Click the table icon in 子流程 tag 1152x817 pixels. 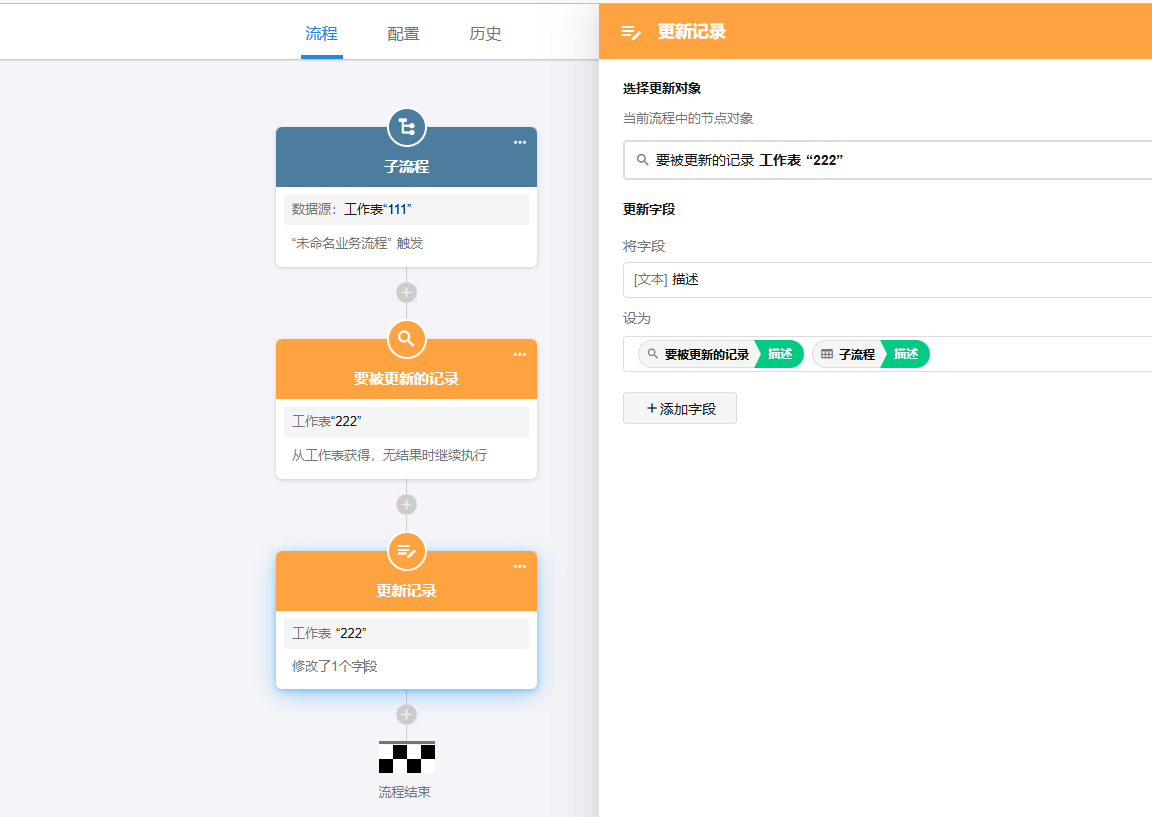click(x=827, y=354)
